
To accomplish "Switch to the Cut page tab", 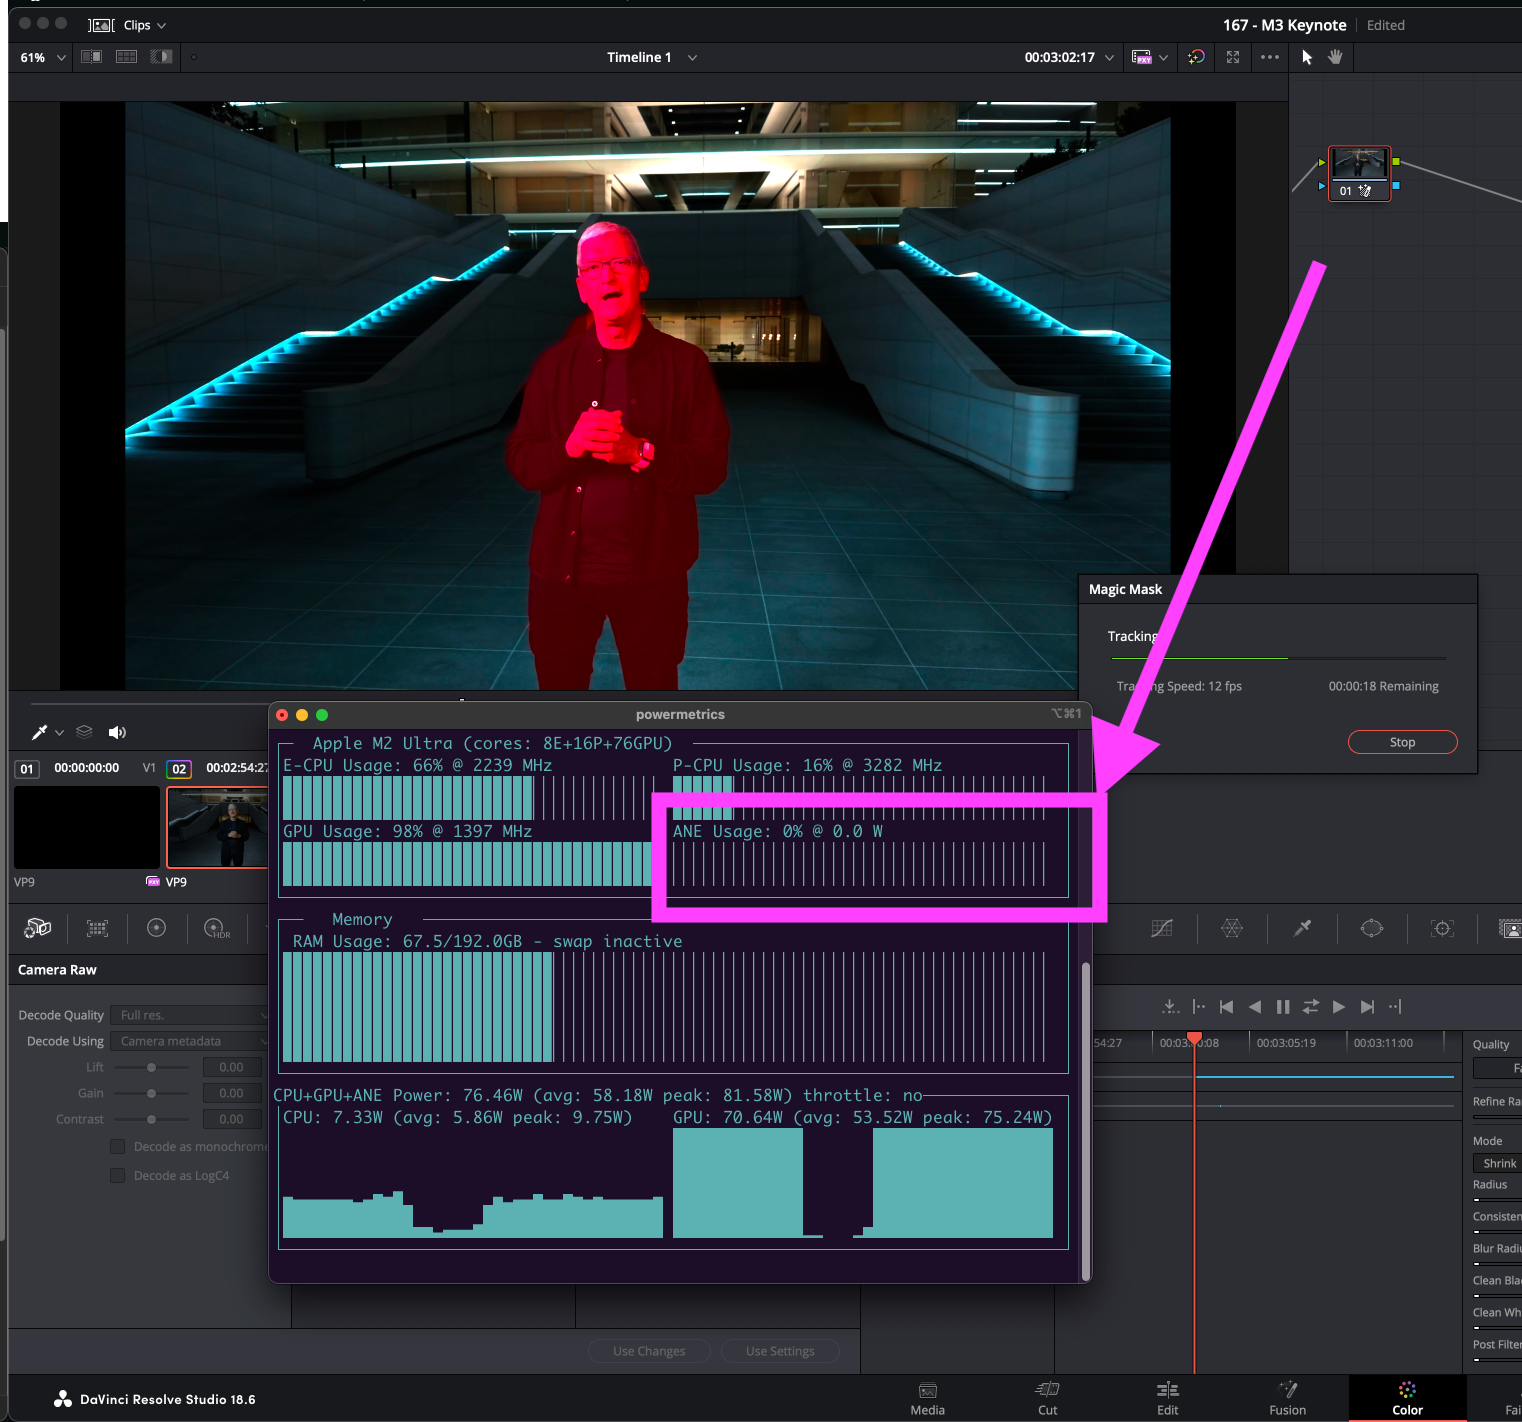I will point(1047,1398).
